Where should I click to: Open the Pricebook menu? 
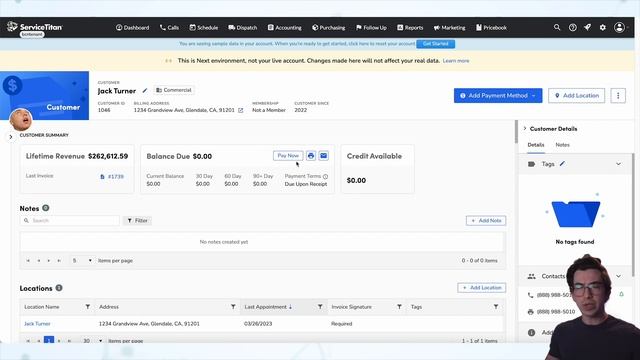(491, 27)
